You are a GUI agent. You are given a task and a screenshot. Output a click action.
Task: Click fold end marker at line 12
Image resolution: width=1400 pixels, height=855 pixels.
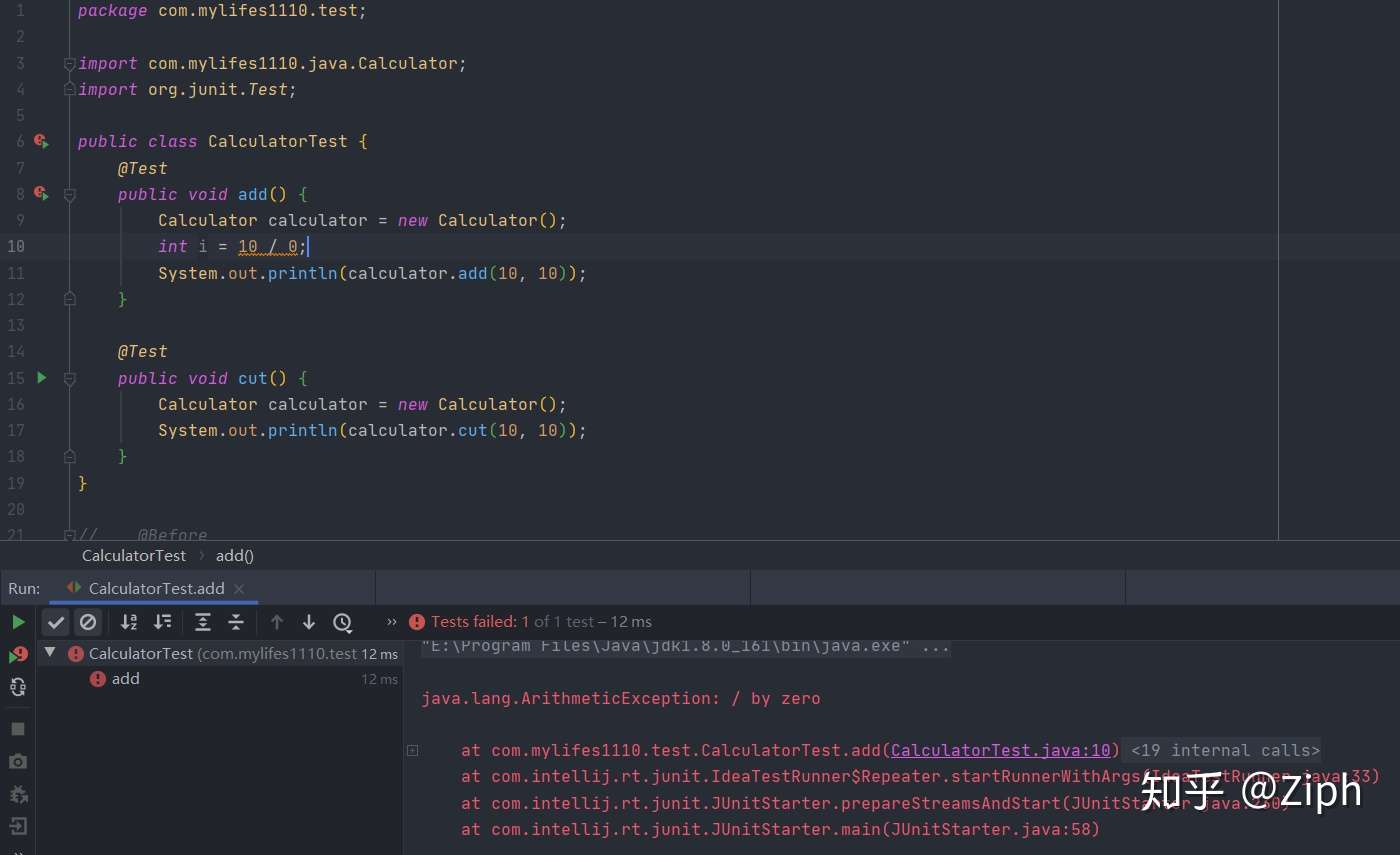tap(70, 299)
